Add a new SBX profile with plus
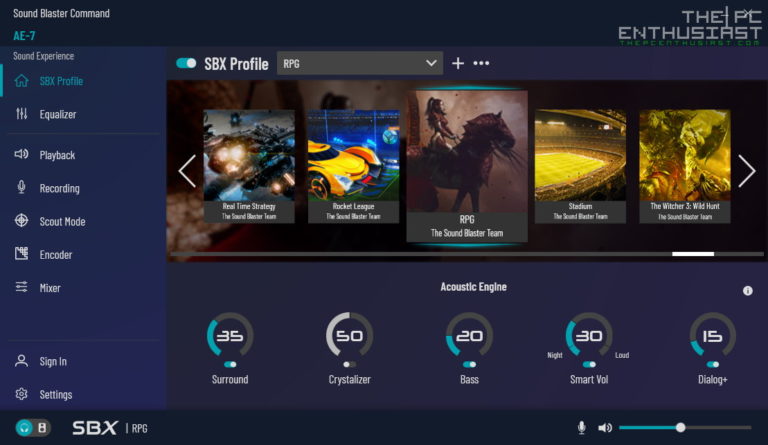The width and height of the screenshot is (768, 445). click(x=458, y=63)
